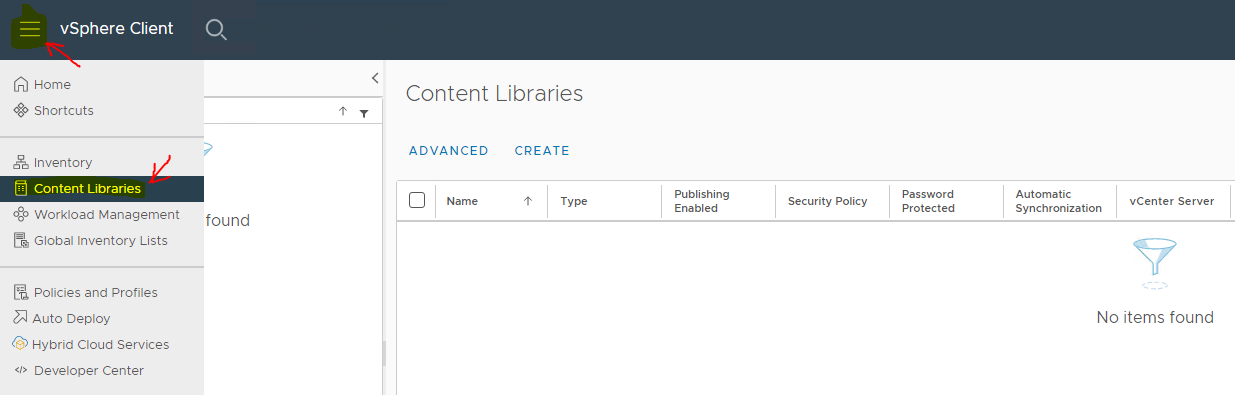Sort by Name using the arrow icon
The image size is (1235, 395).
coord(528,201)
